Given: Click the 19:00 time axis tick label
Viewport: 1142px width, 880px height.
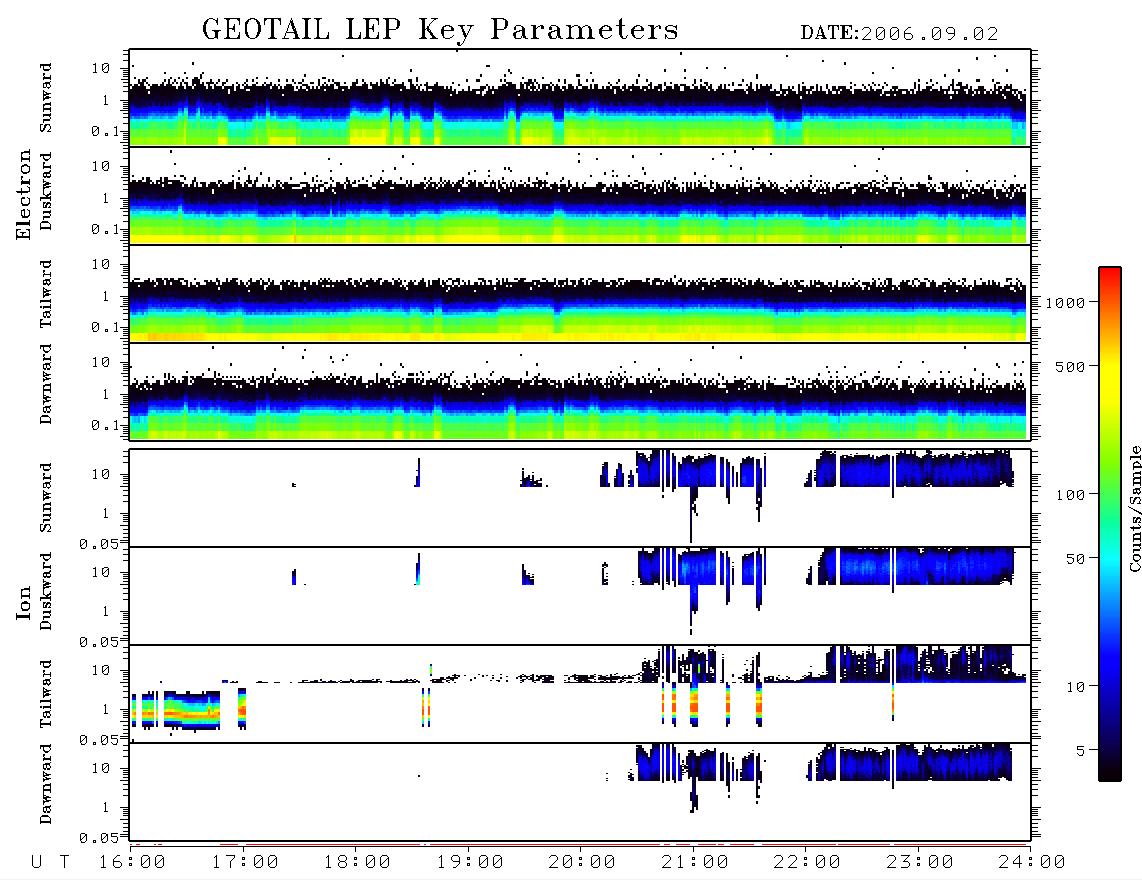Looking at the screenshot, I should click(x=470, y=863).
